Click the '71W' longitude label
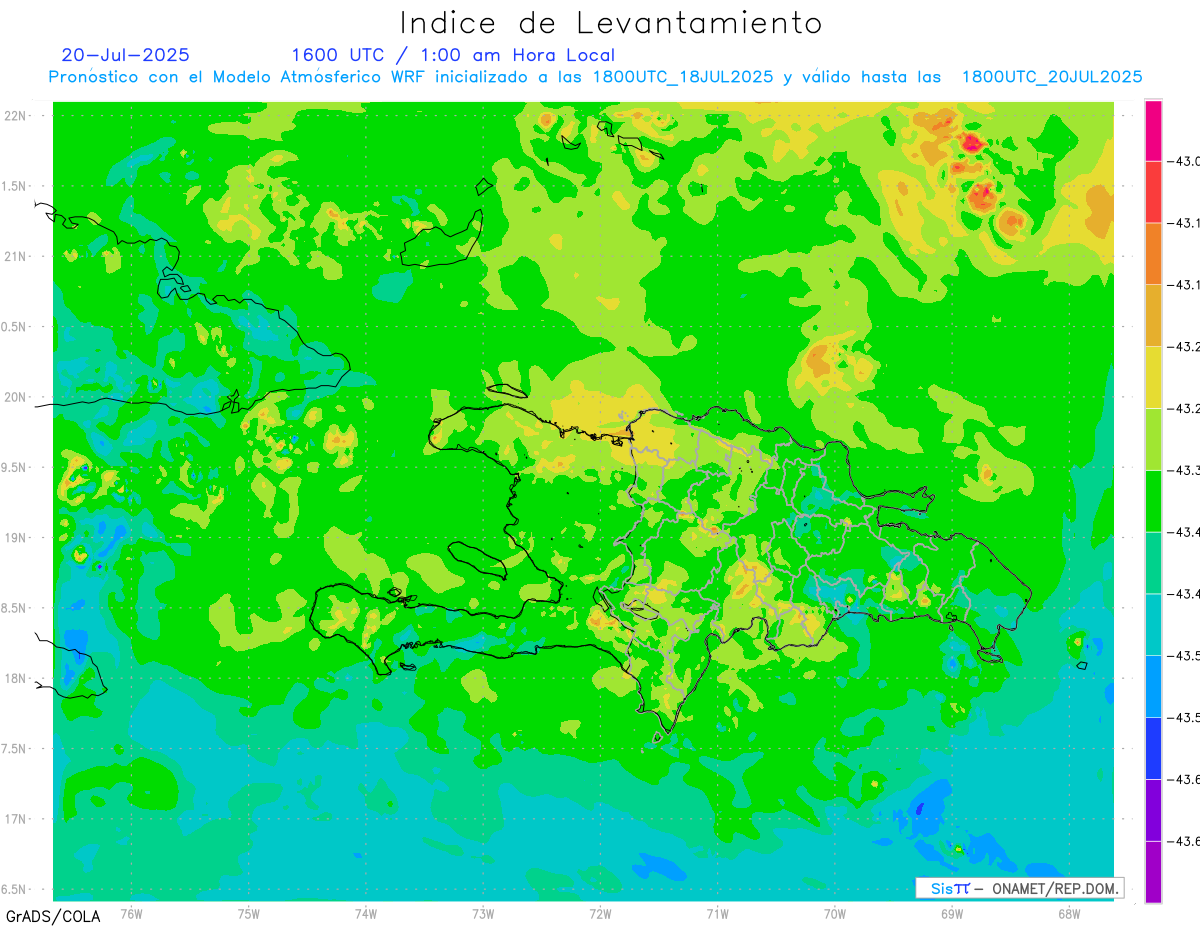The width and height of the screenshot is (1200, 927). [x=717, y=914]
